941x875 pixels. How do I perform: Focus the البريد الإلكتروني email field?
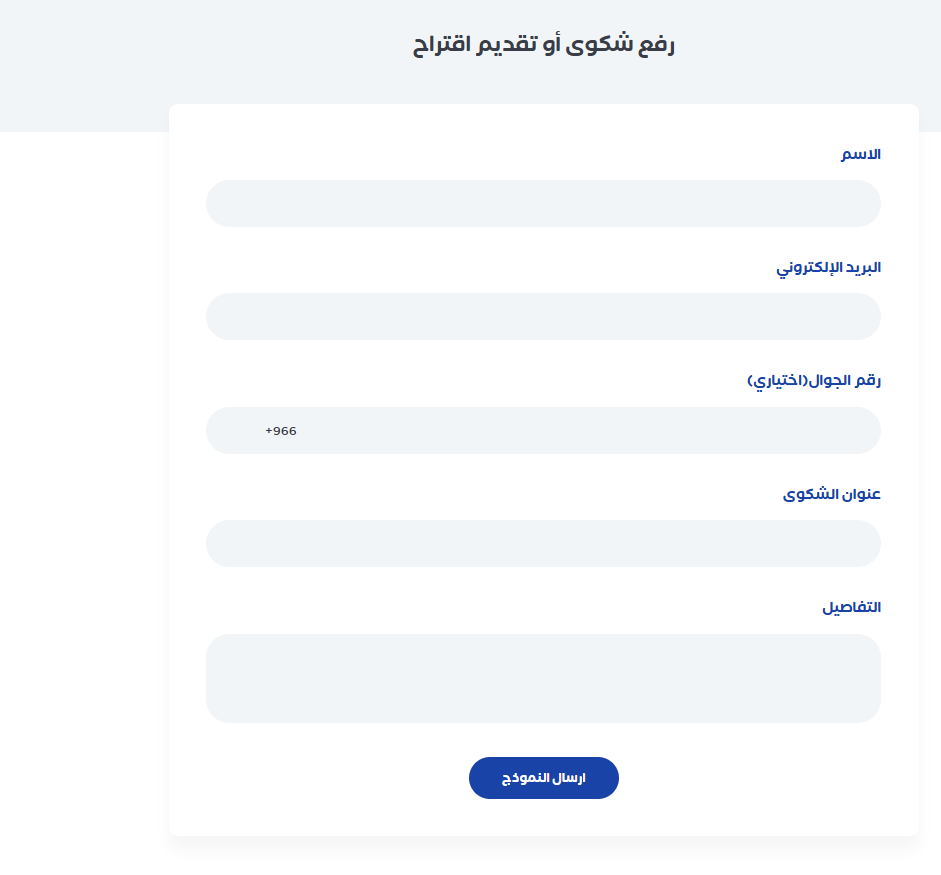point(543,317)
